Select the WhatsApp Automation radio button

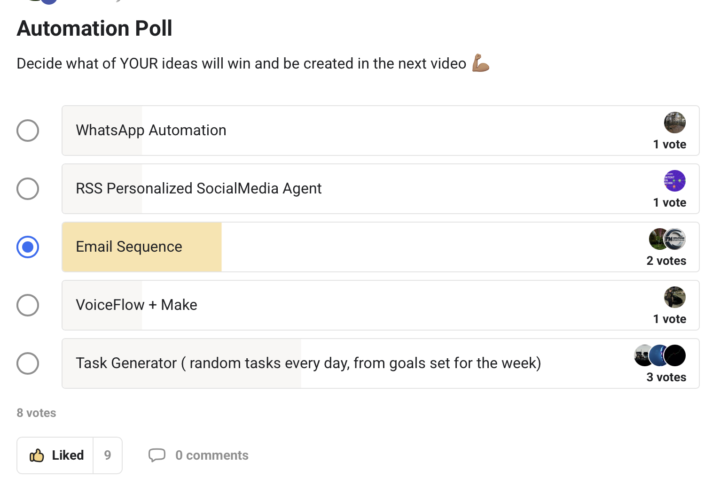point(28,131)
